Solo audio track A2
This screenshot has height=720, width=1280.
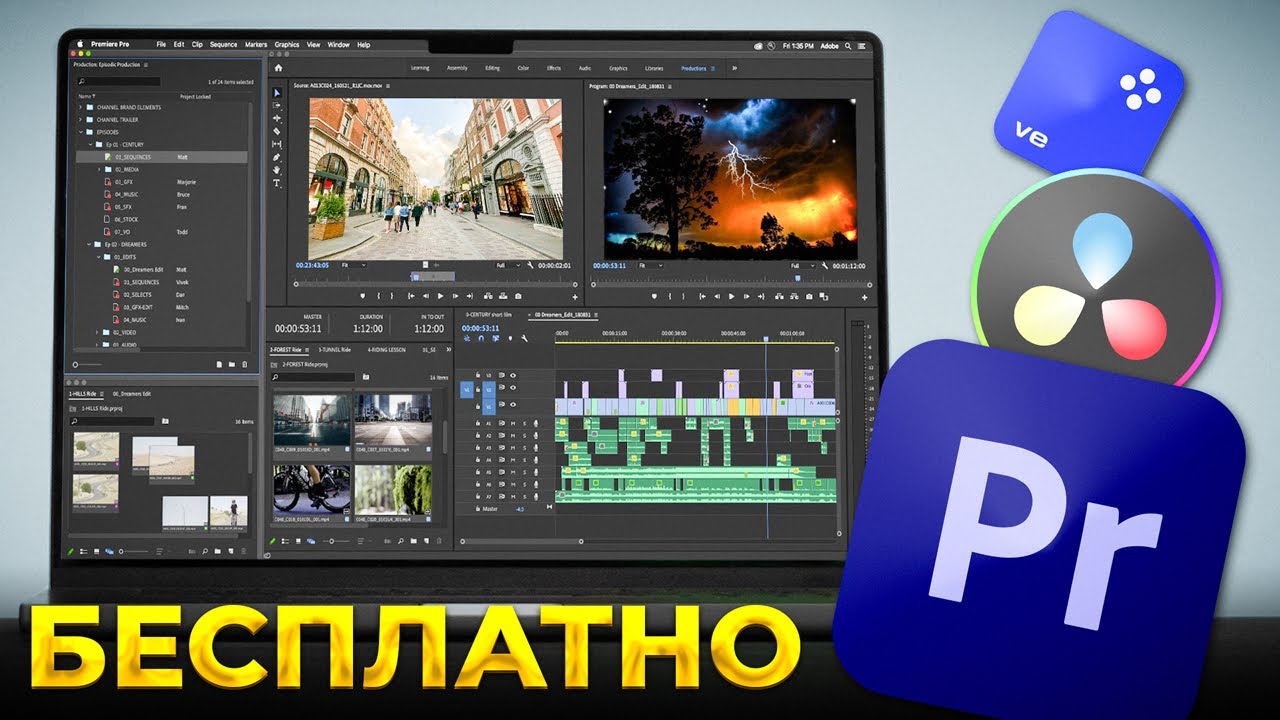click(x=524, y=435)
